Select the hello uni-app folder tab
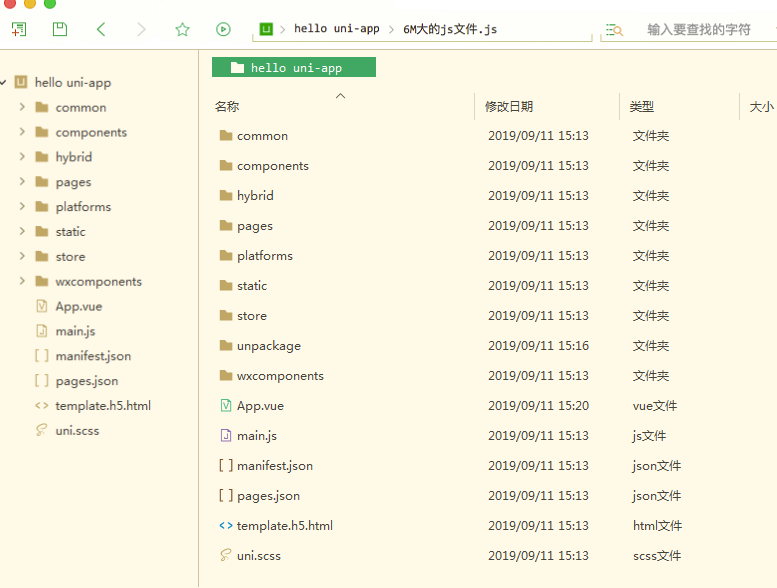 pos(294,68)
